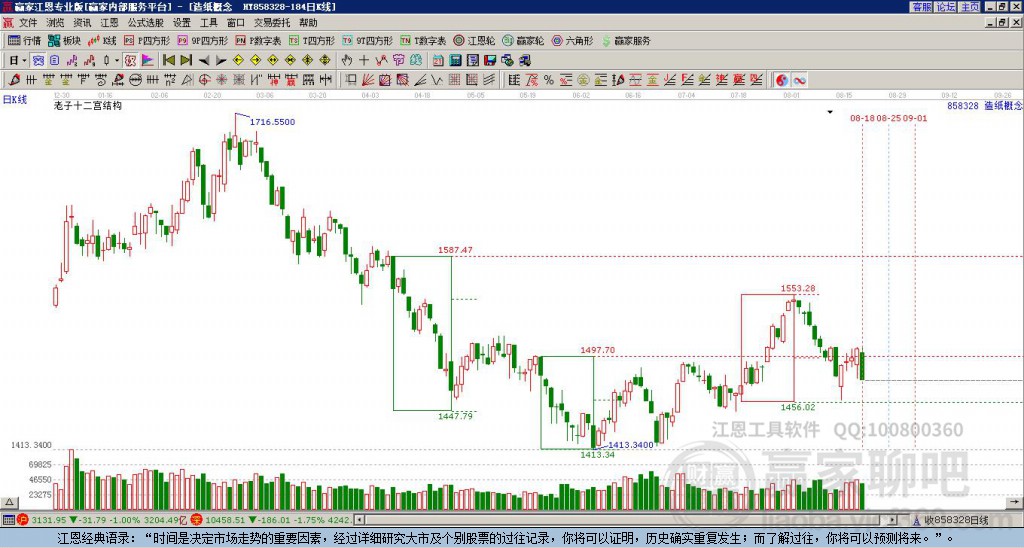
Task: Select the red pencil drawing tool
Action: pyautogui.click(x=14, y=80)
